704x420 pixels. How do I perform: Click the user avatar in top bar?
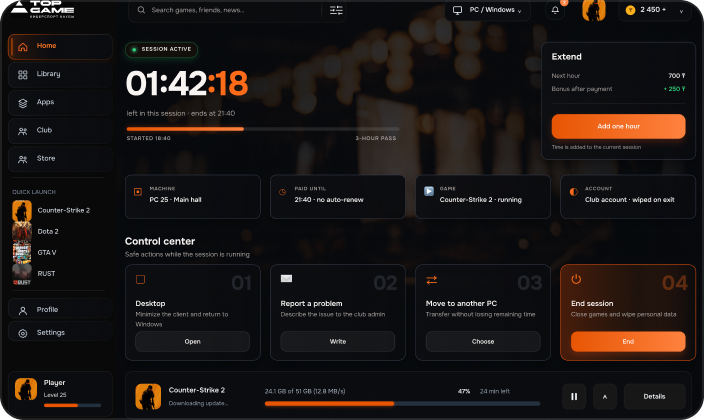pos(594,10)
